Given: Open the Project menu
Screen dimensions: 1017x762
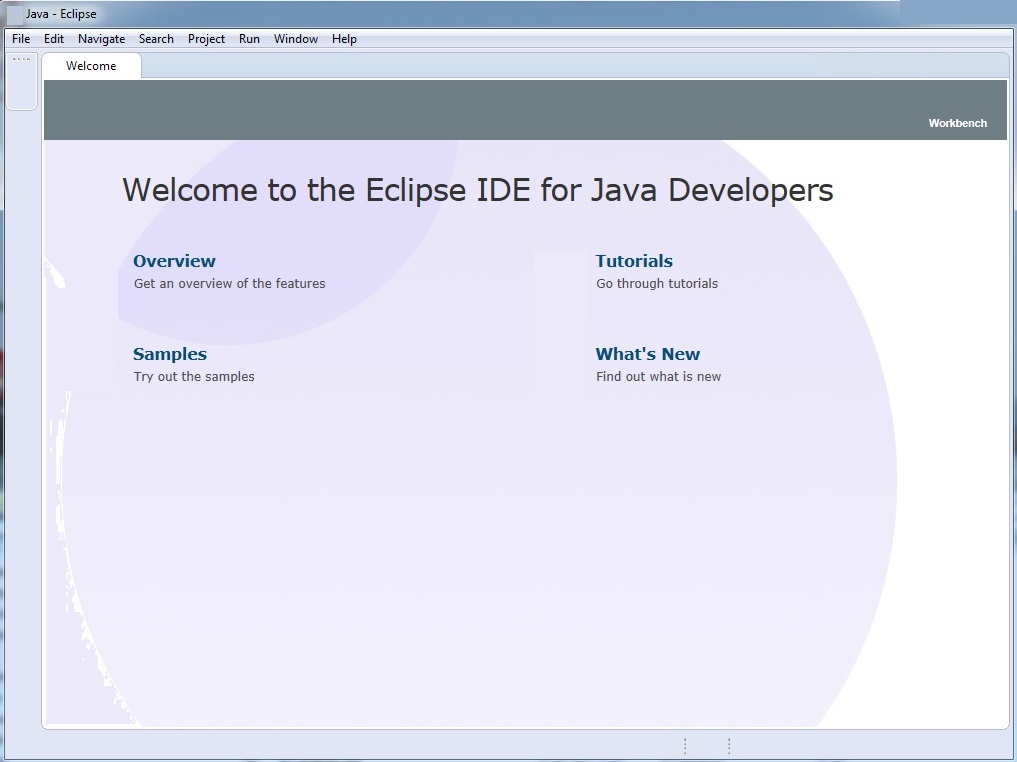Looking at the screenshot, I should point(206,39).
